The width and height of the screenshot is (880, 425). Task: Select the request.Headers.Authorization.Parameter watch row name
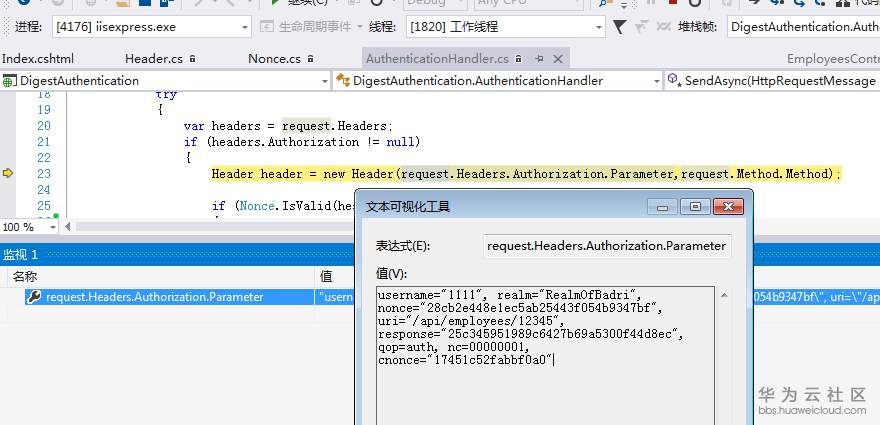(x=154, y=297)
